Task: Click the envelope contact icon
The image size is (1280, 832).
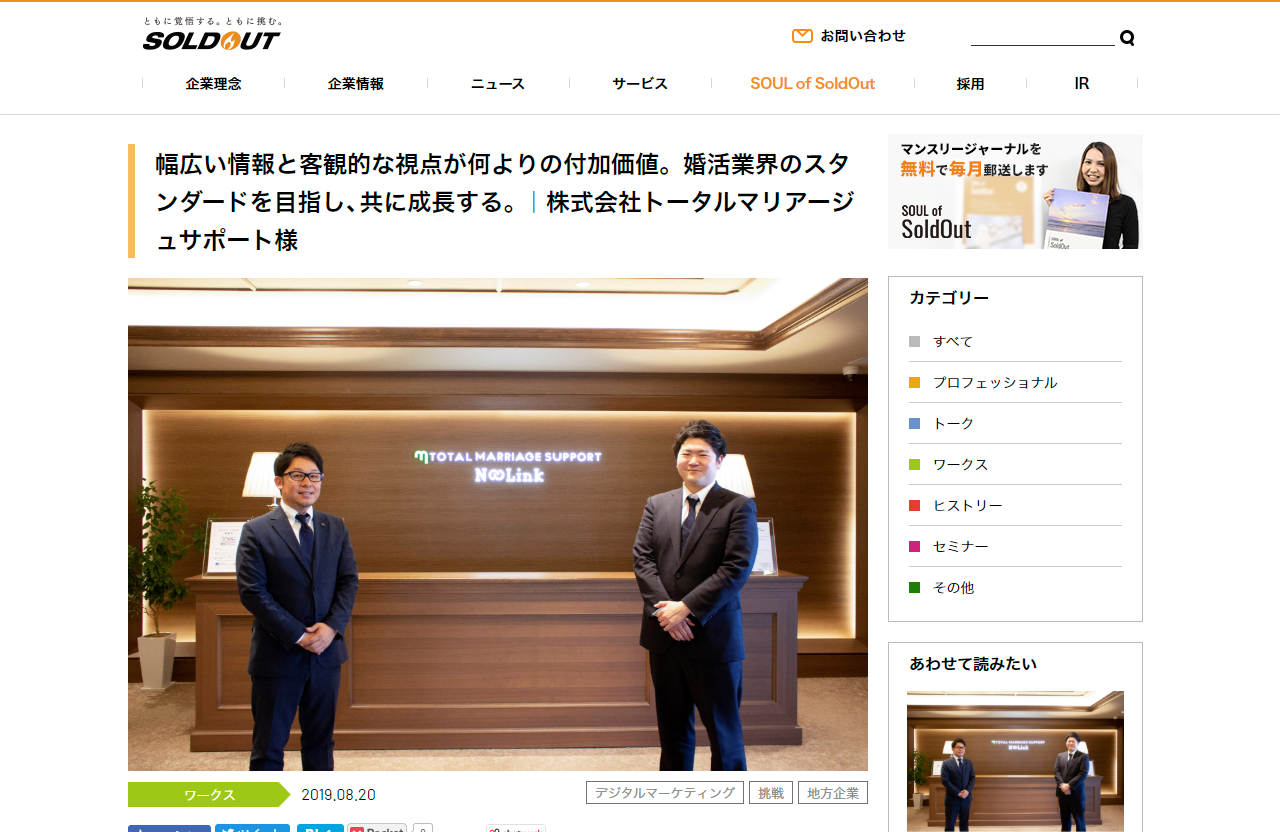Action: 802,36
